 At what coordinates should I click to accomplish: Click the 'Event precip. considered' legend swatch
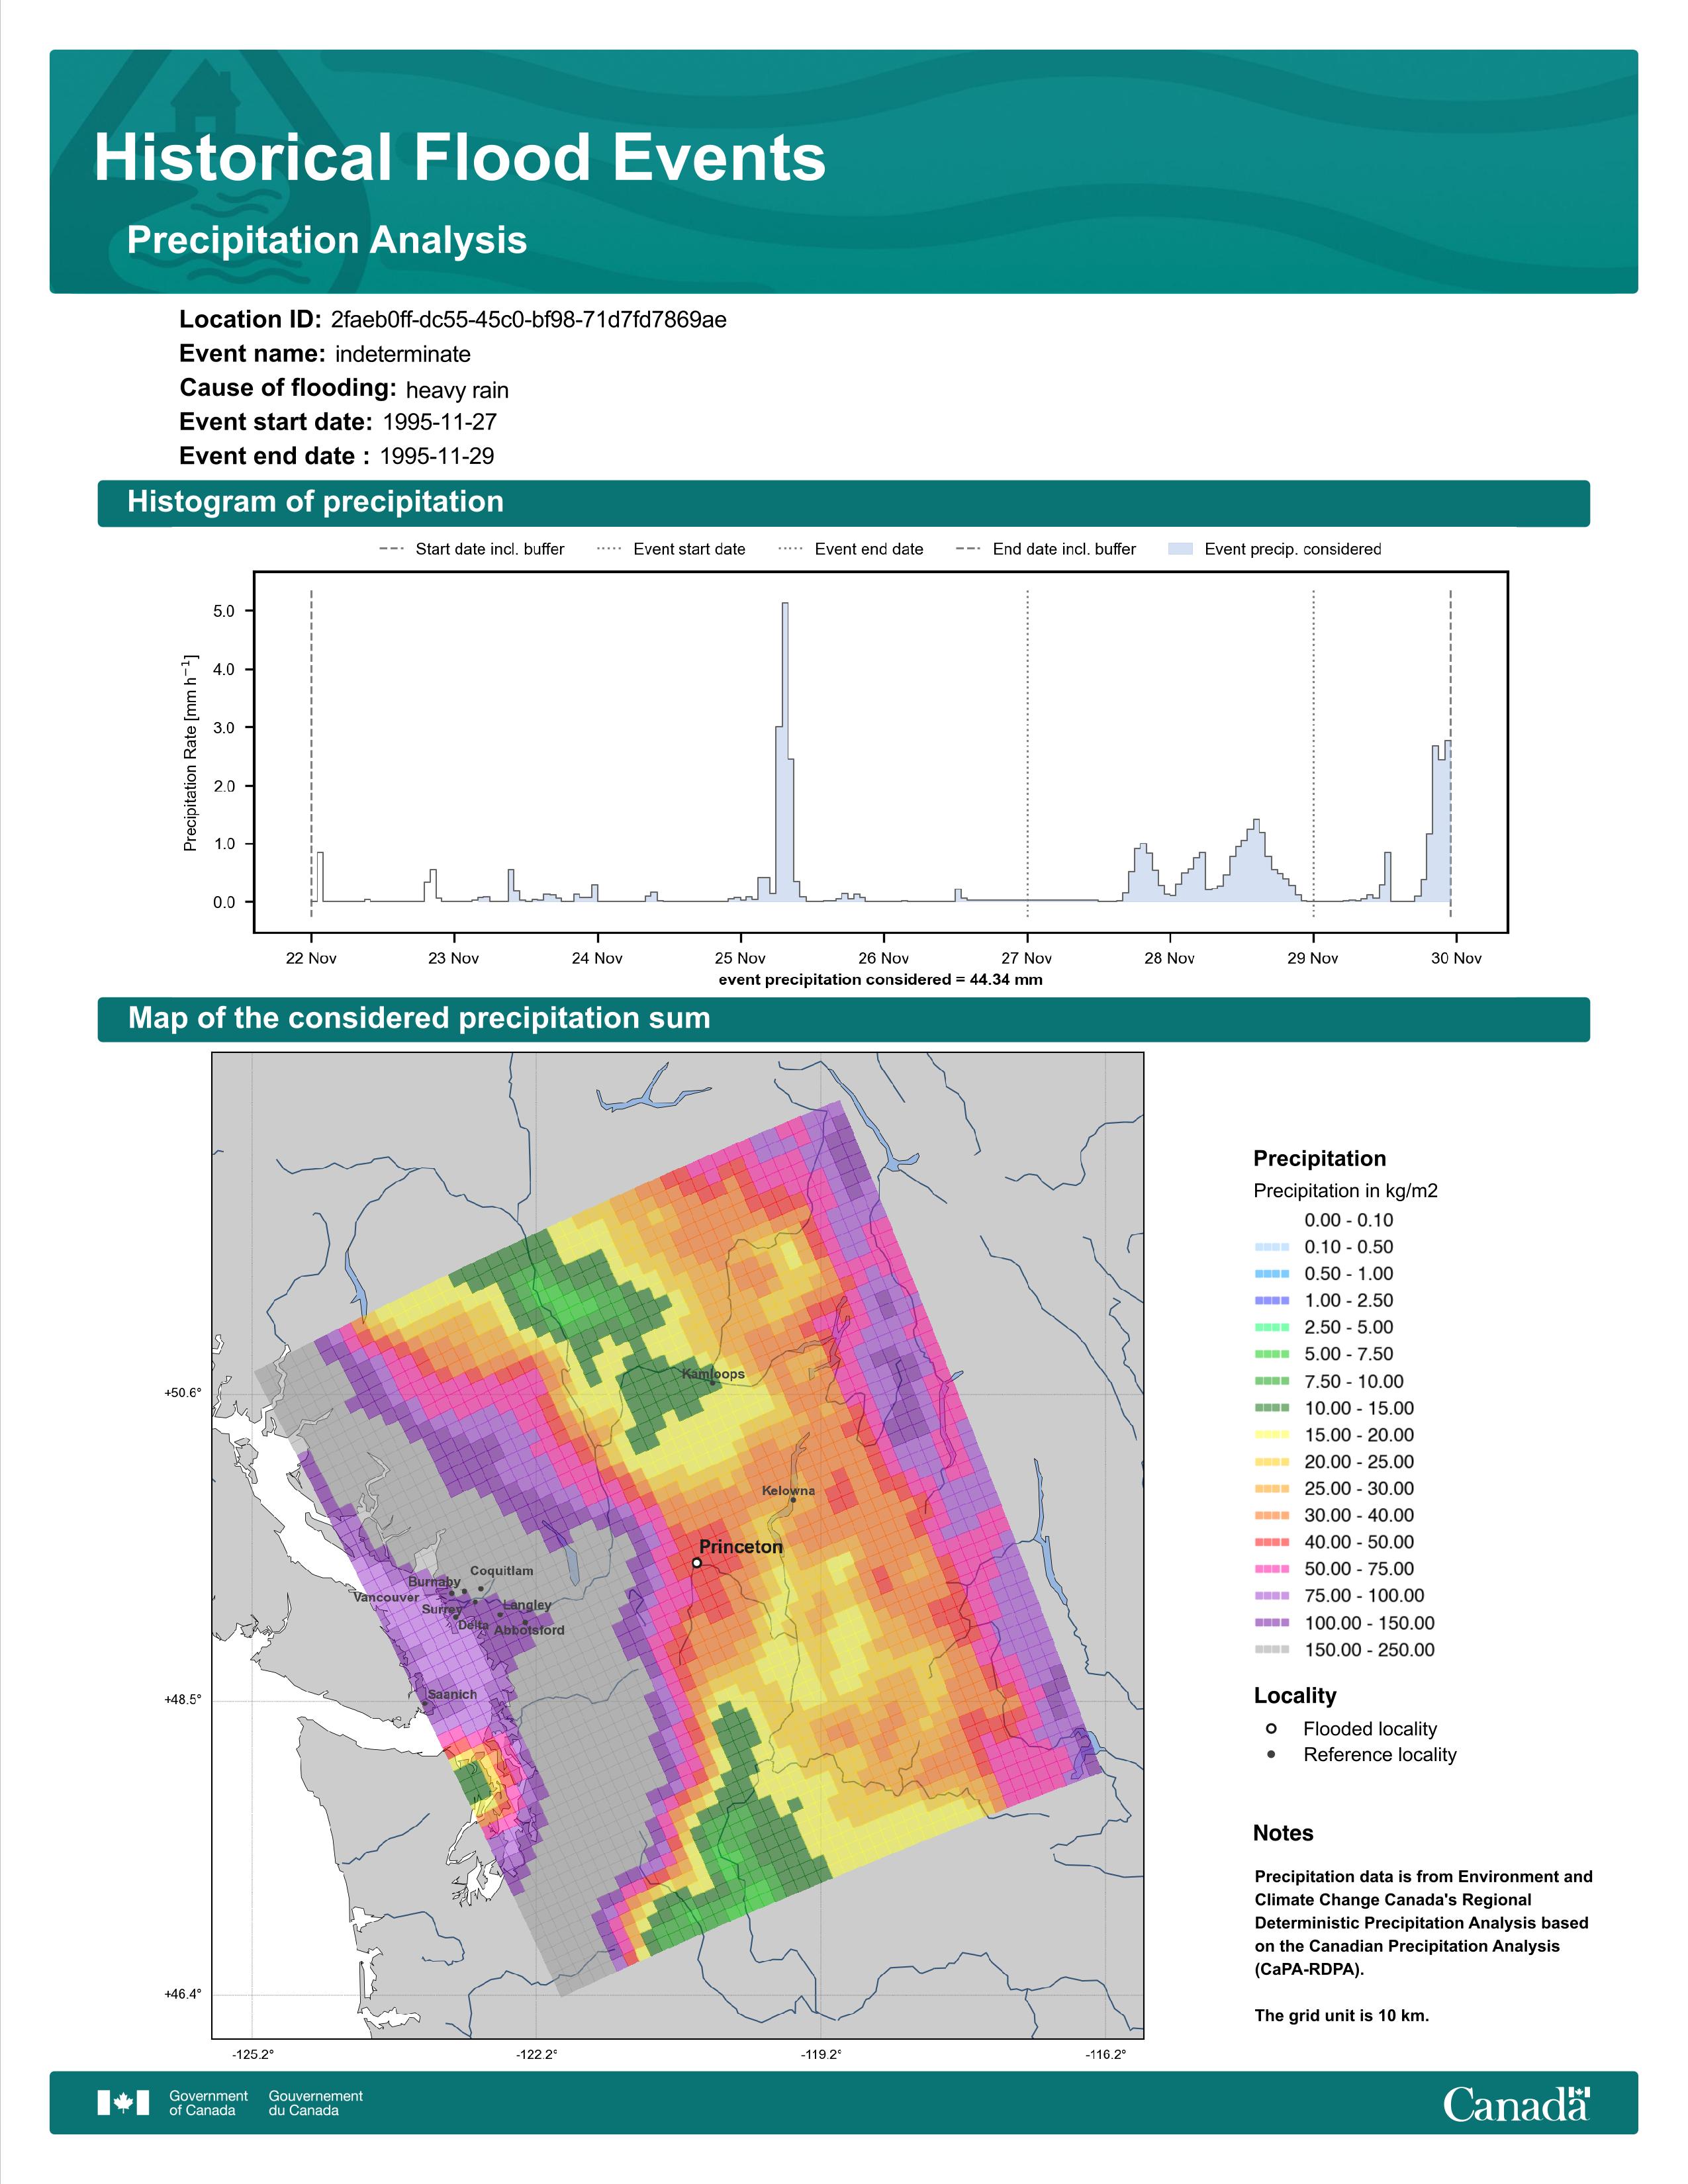(1181, 549)
